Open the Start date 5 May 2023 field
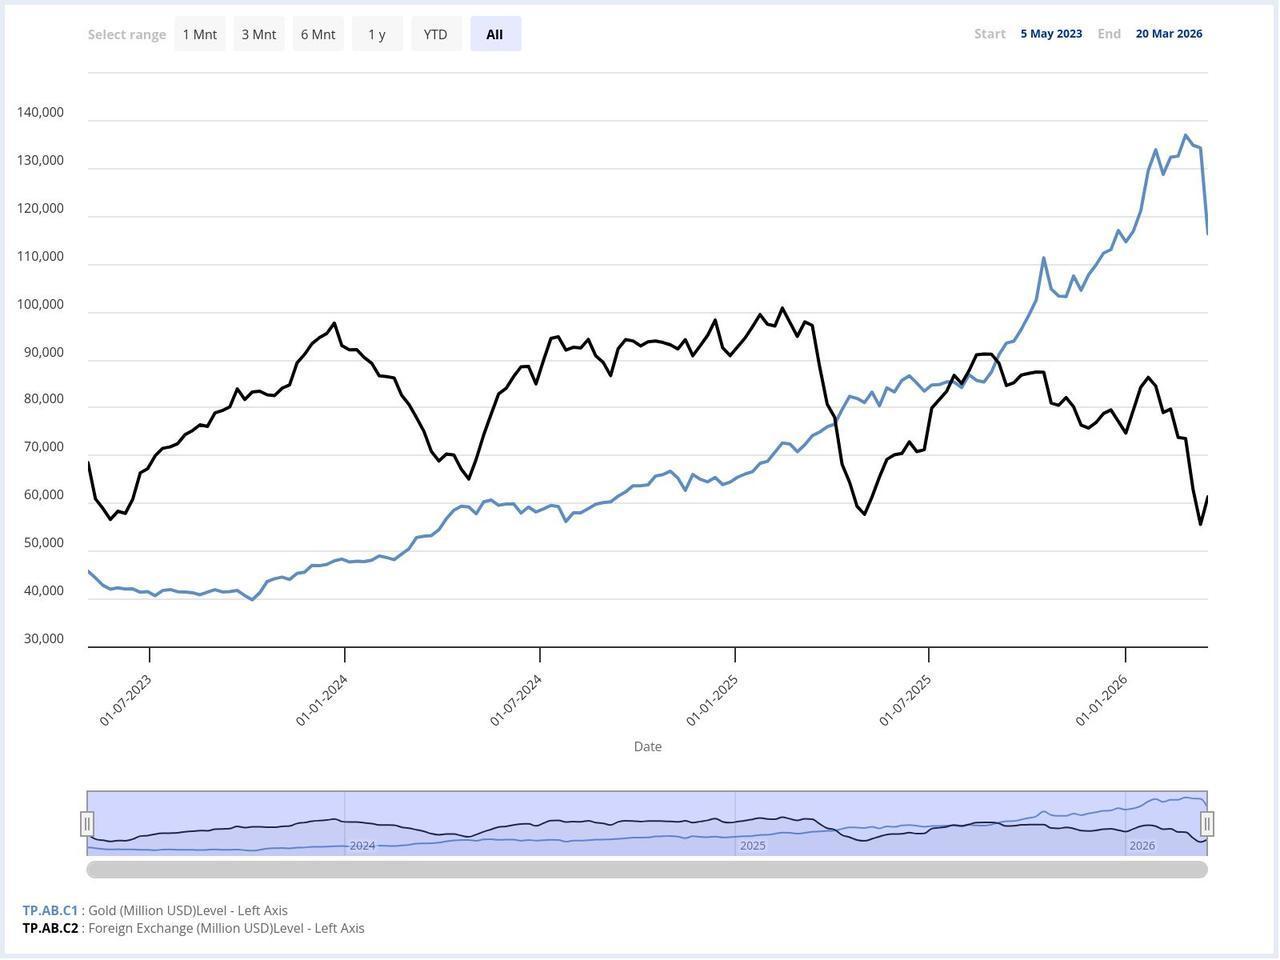 coord(1050,33)
